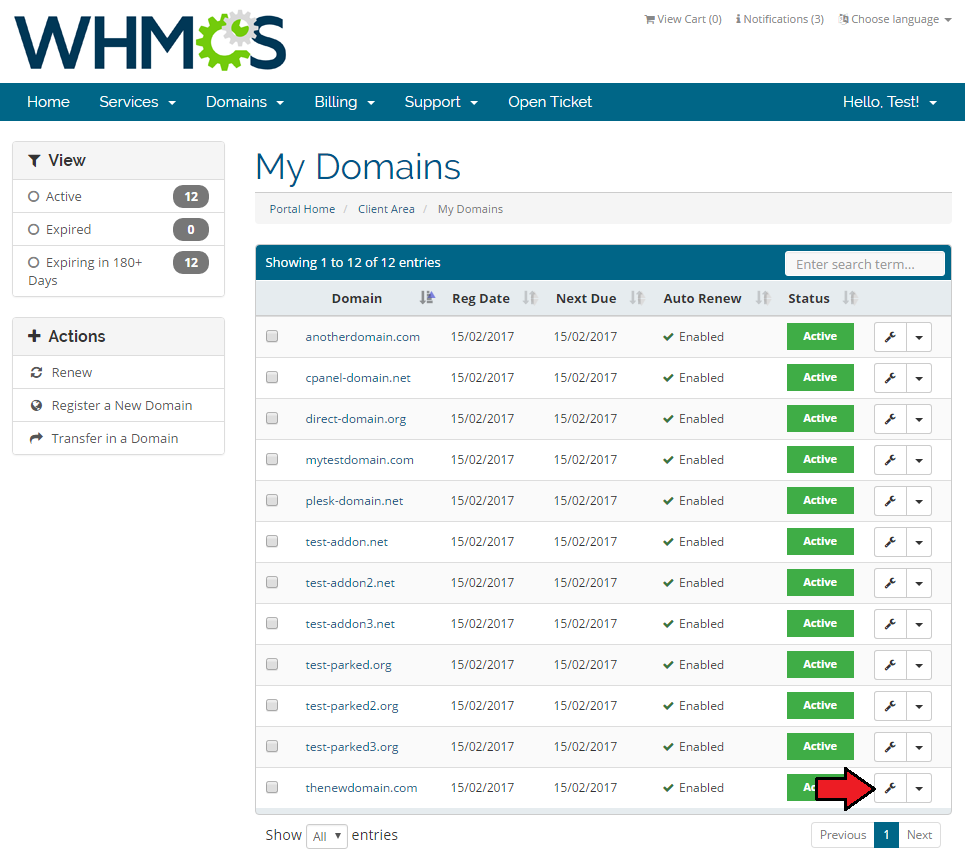Click the wrench icon for test-parked2.org
The image size is (965, 861).
(890, 706)
